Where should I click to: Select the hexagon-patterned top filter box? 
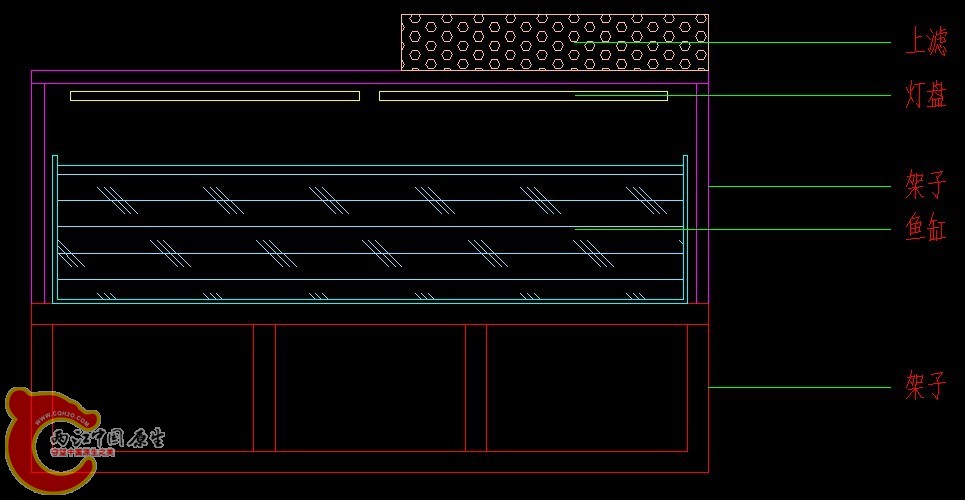pyautogui.click(x=555, y=42)
